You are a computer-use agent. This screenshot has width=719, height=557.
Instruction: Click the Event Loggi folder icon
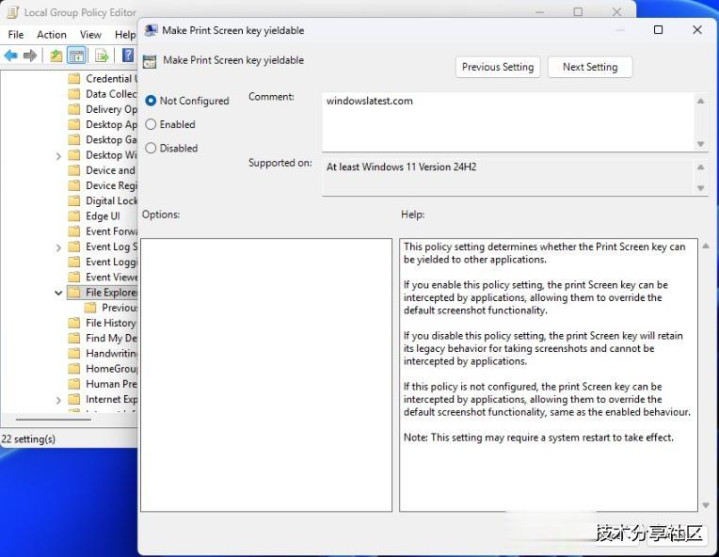[x=74, y=262]
